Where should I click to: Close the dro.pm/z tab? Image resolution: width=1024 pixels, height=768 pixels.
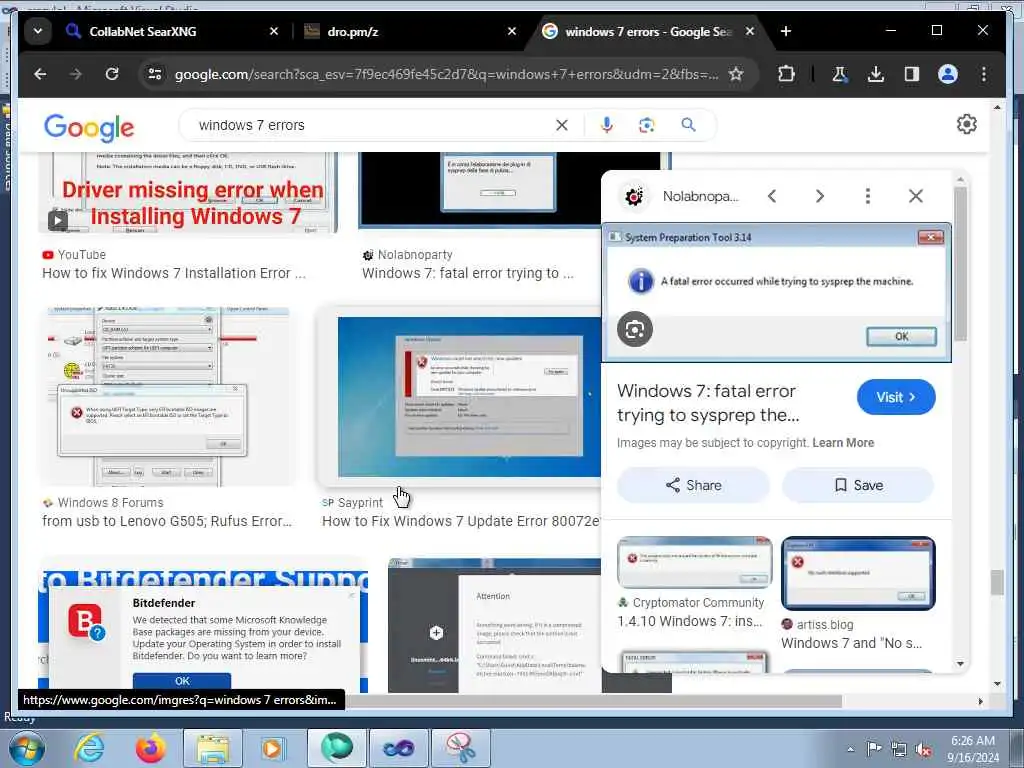tap(512, 31)
